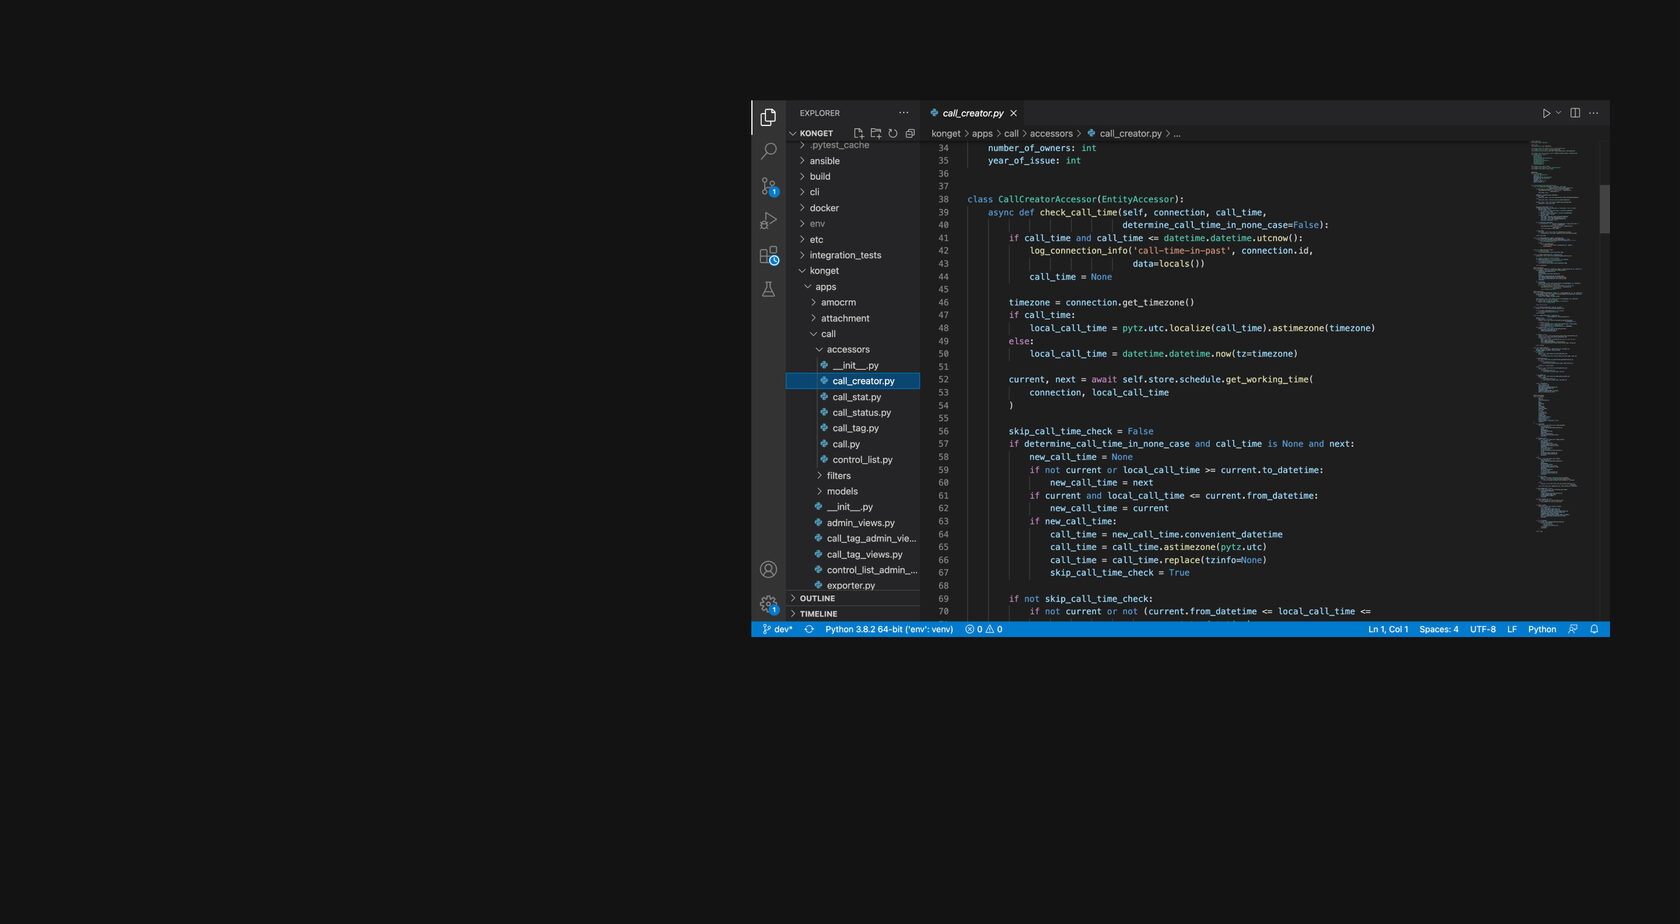This screenshot has width=1680, height=924.
Task: Select the Python 3.8.2 interpreter status item
Action: [x=889, y=630]
